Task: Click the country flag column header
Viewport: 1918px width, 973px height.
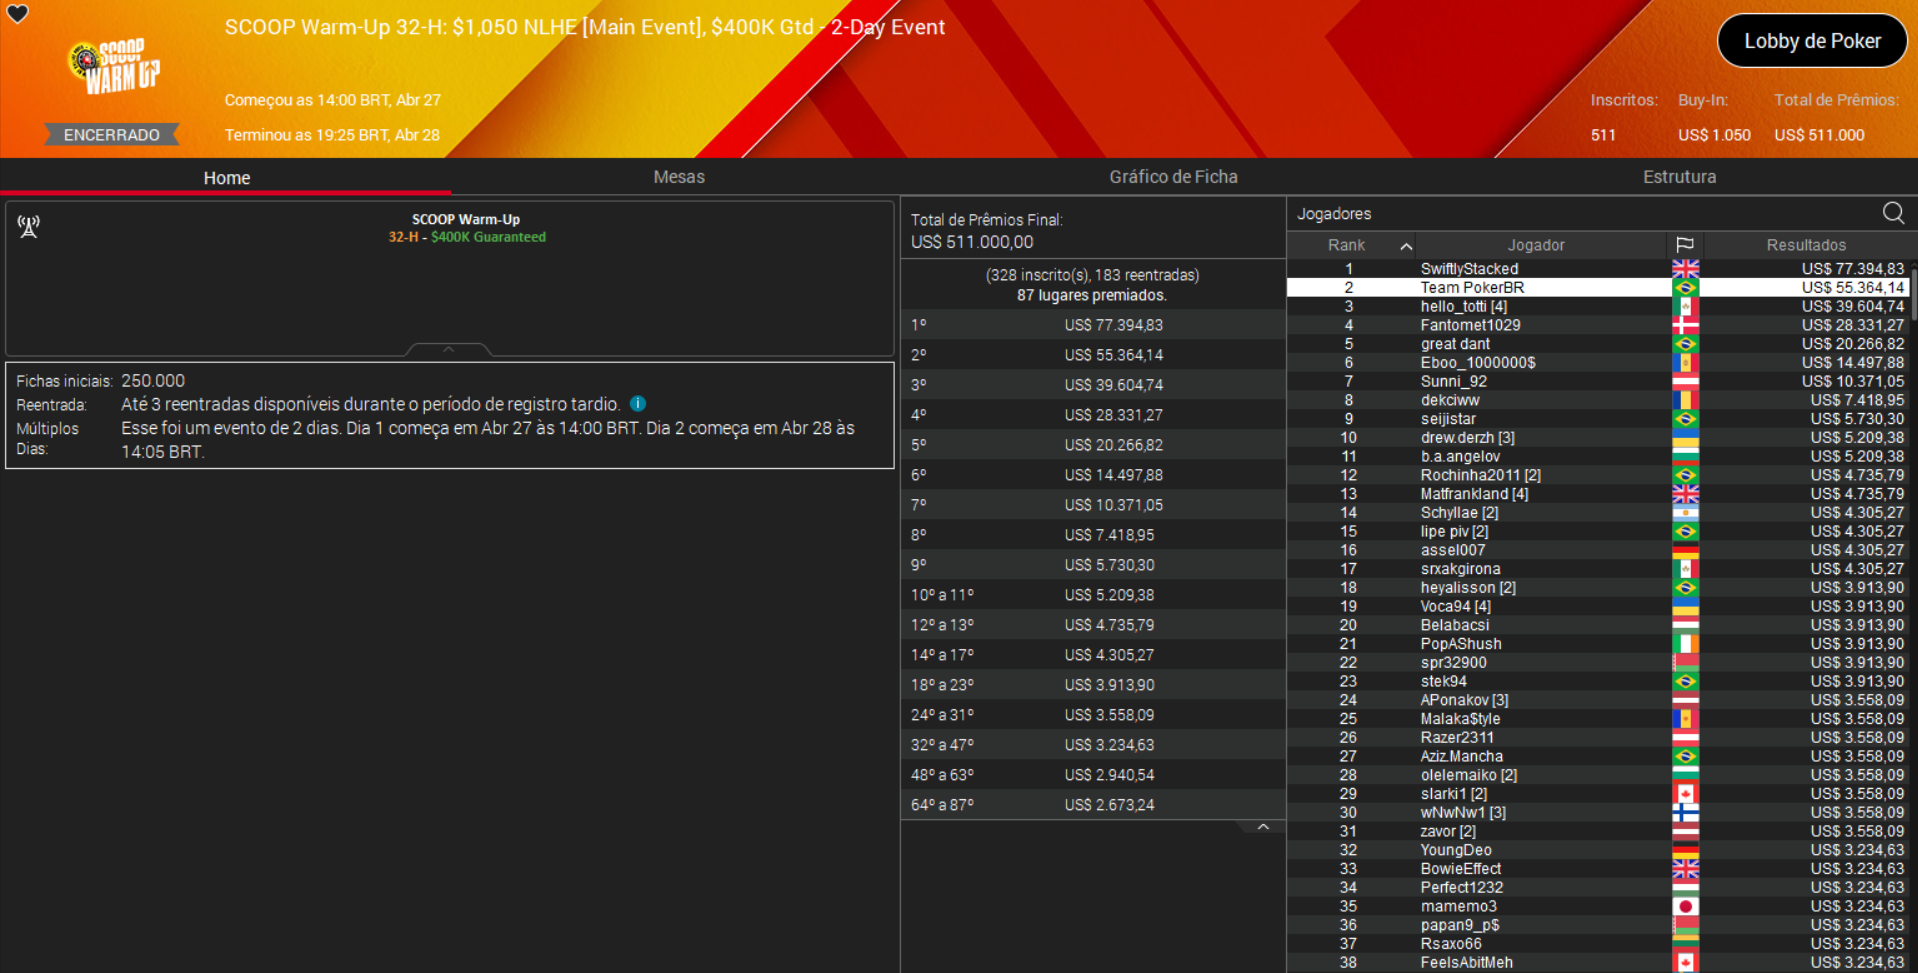Action: [1685, 245]
